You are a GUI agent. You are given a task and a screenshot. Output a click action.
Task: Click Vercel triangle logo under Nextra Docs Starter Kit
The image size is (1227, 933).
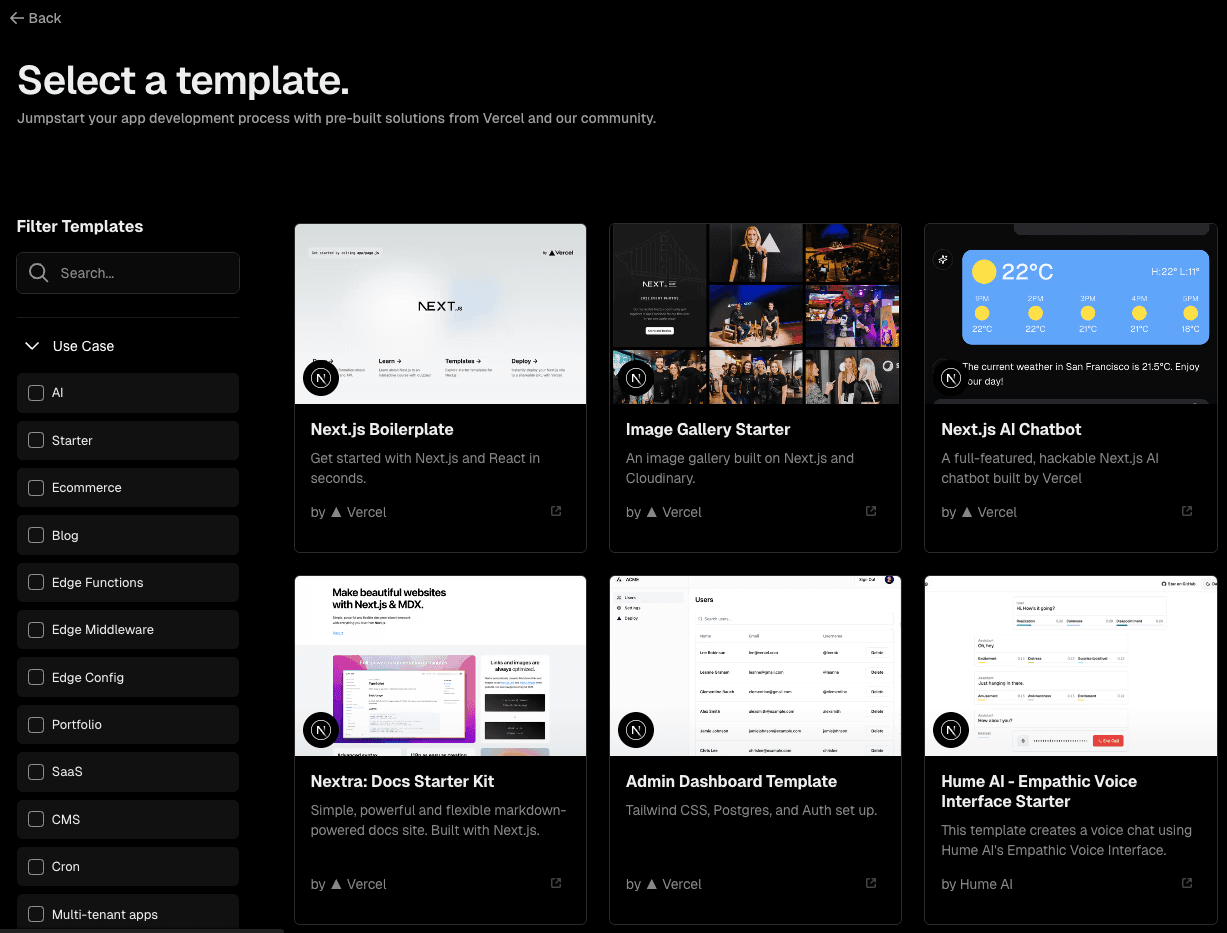tap(337, 884)
